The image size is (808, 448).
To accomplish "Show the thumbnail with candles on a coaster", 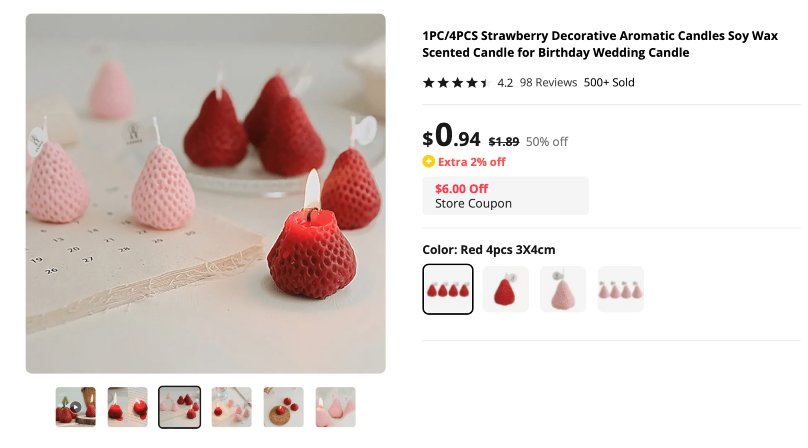I will pos(284,407).
